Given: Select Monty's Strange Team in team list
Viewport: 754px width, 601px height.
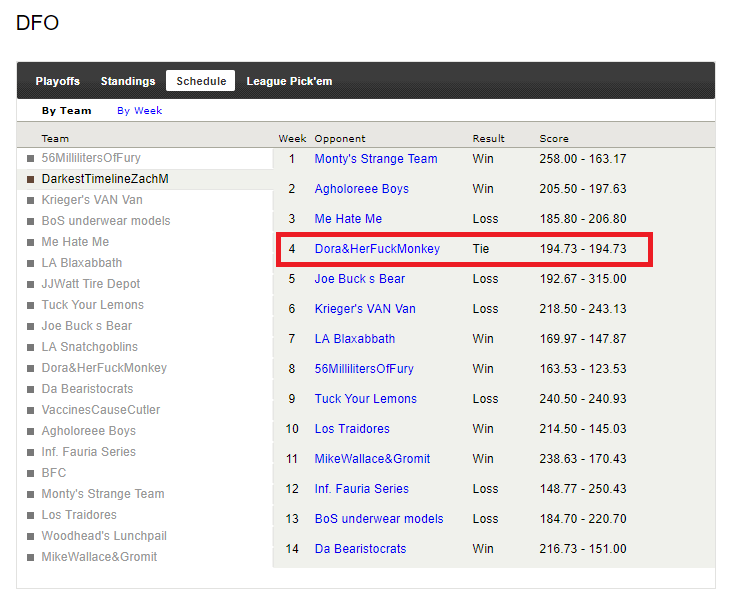Looking at the screenshot, I should pos(103,494).
